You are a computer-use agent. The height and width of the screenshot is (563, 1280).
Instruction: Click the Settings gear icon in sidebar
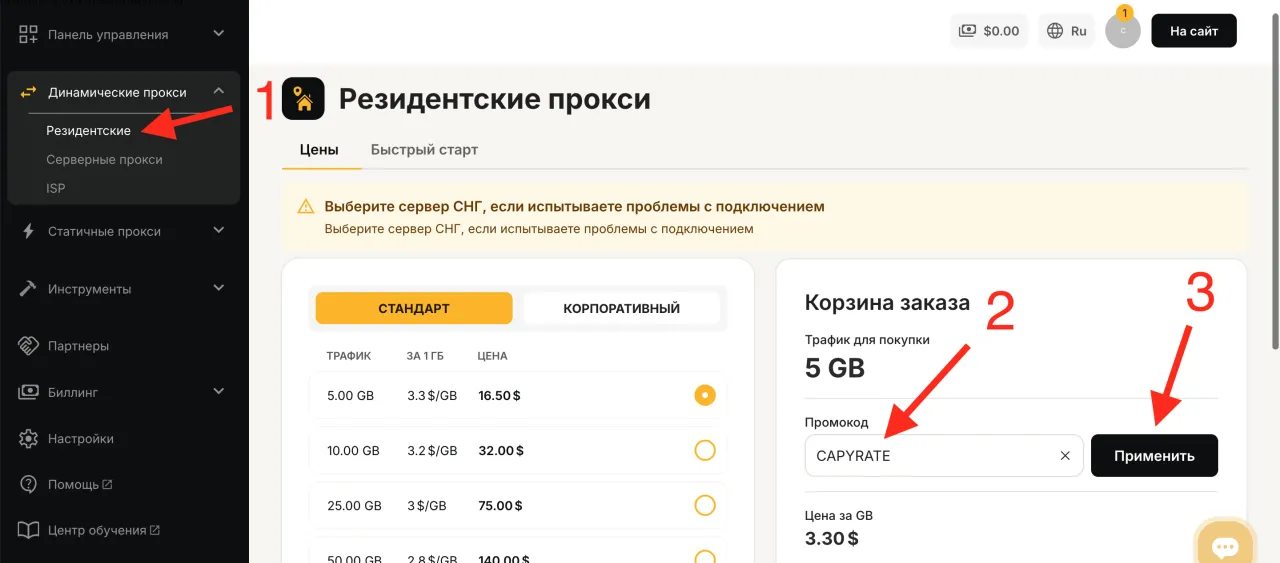[x=29, y=439]
